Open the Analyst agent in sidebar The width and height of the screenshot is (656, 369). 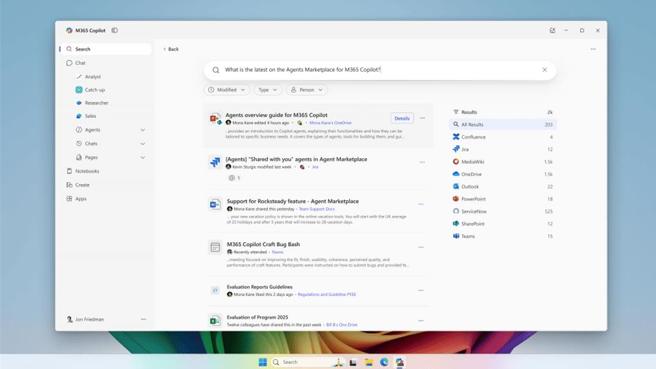tap(93, 77)
